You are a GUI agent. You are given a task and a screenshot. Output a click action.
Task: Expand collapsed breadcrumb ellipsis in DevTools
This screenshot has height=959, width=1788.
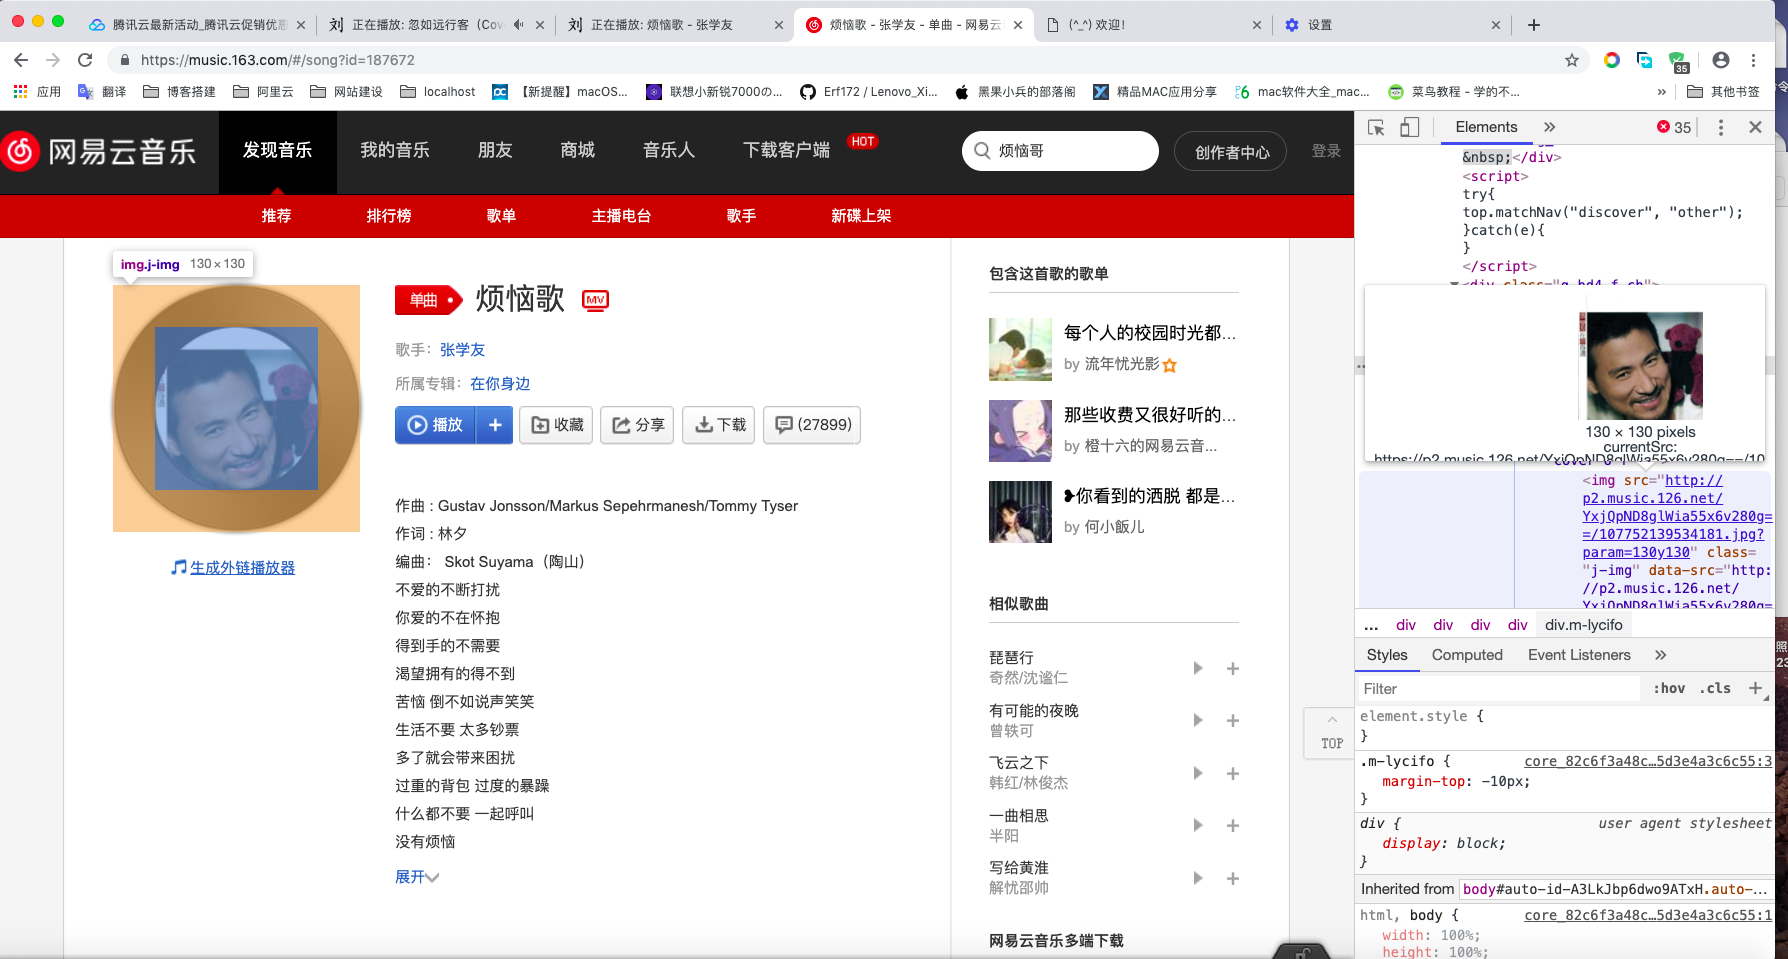point(1371,625)
